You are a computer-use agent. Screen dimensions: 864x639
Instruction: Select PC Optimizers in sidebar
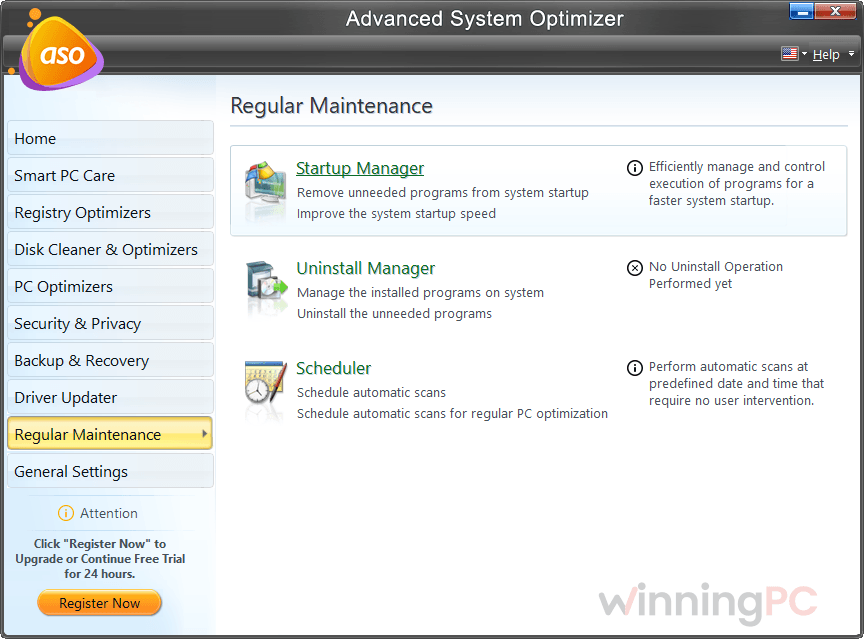[110, 286]
